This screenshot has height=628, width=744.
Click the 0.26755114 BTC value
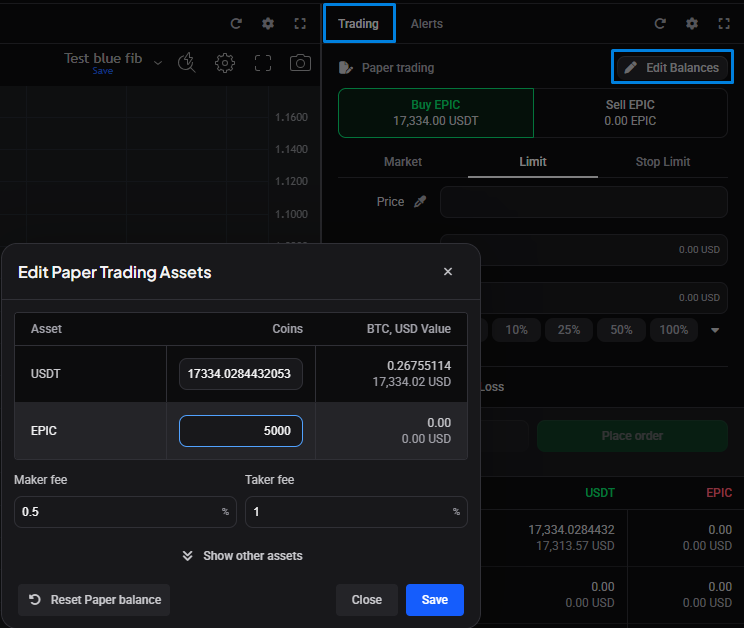click(x=419, y=366)
